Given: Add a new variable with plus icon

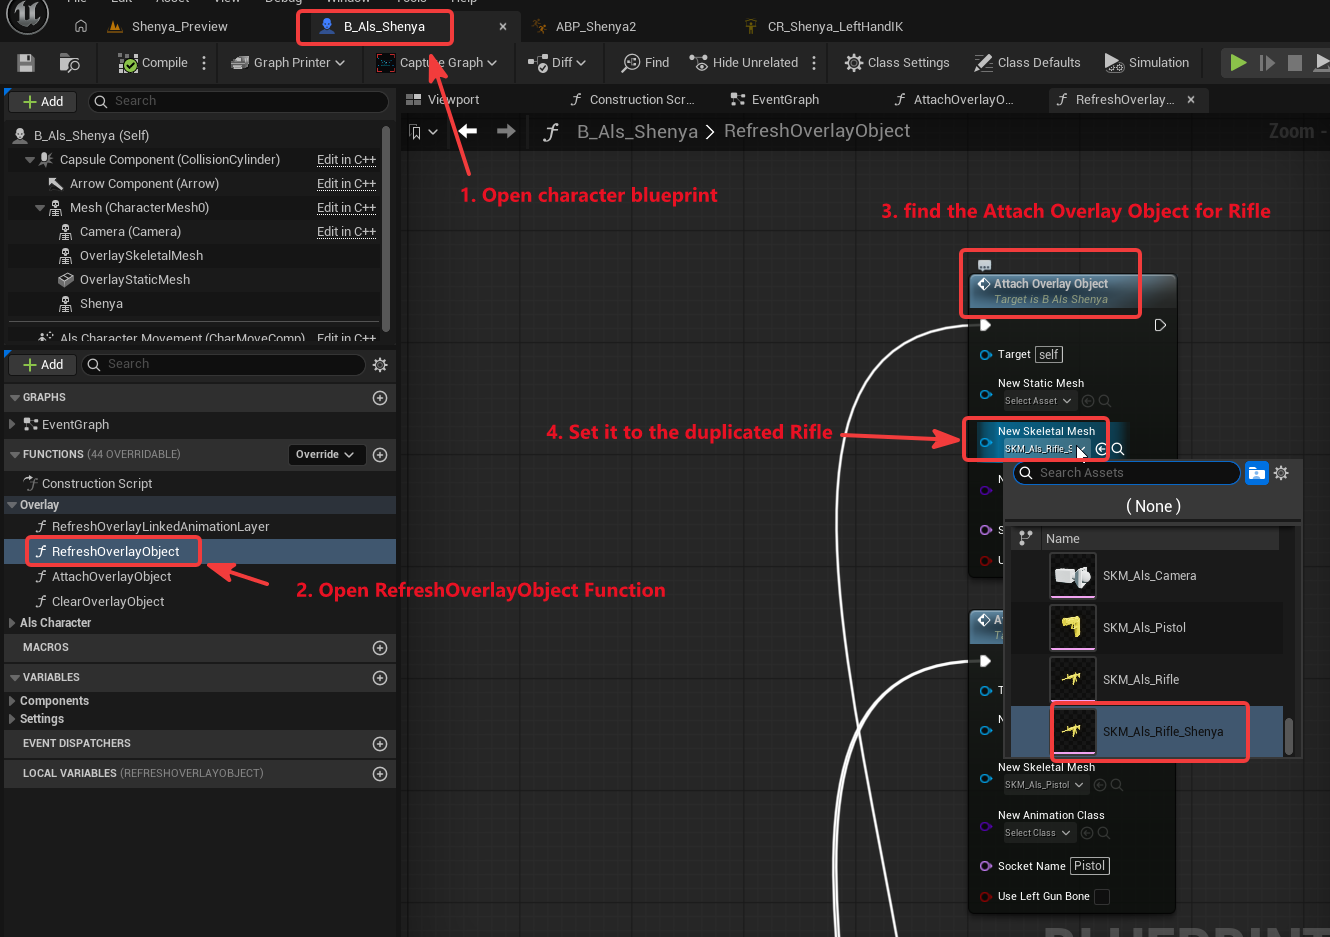Looking at the screenshot, I should (380, 678).
